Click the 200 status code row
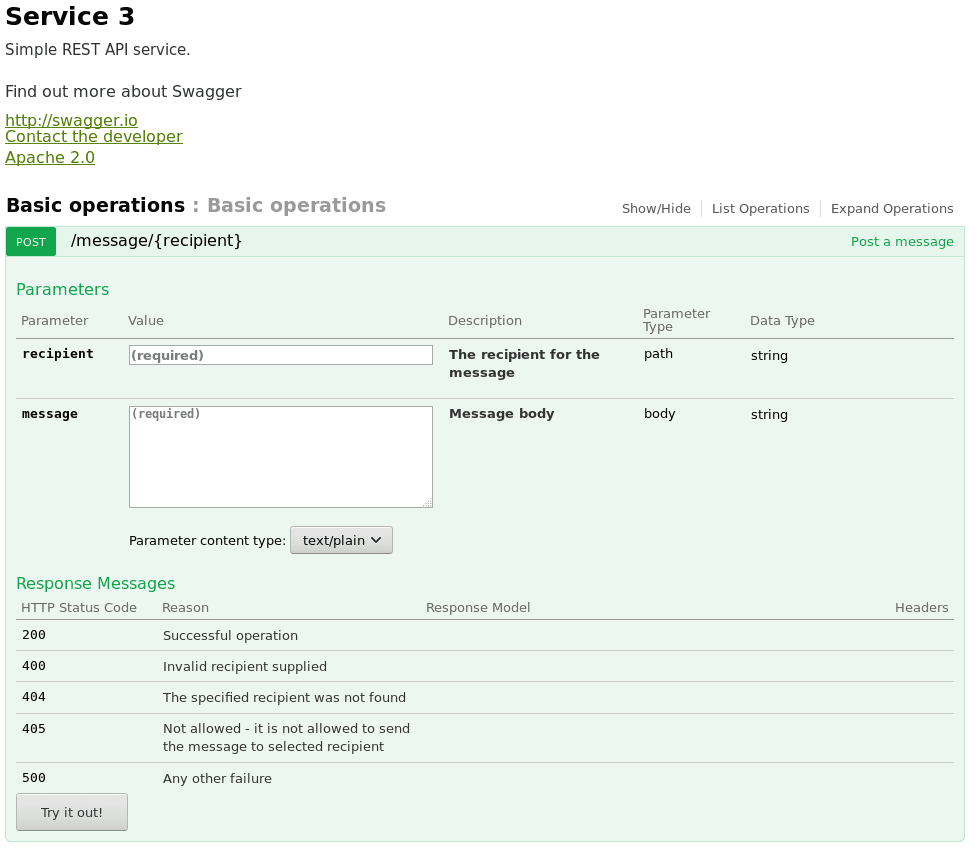 [x=34, y=635]
